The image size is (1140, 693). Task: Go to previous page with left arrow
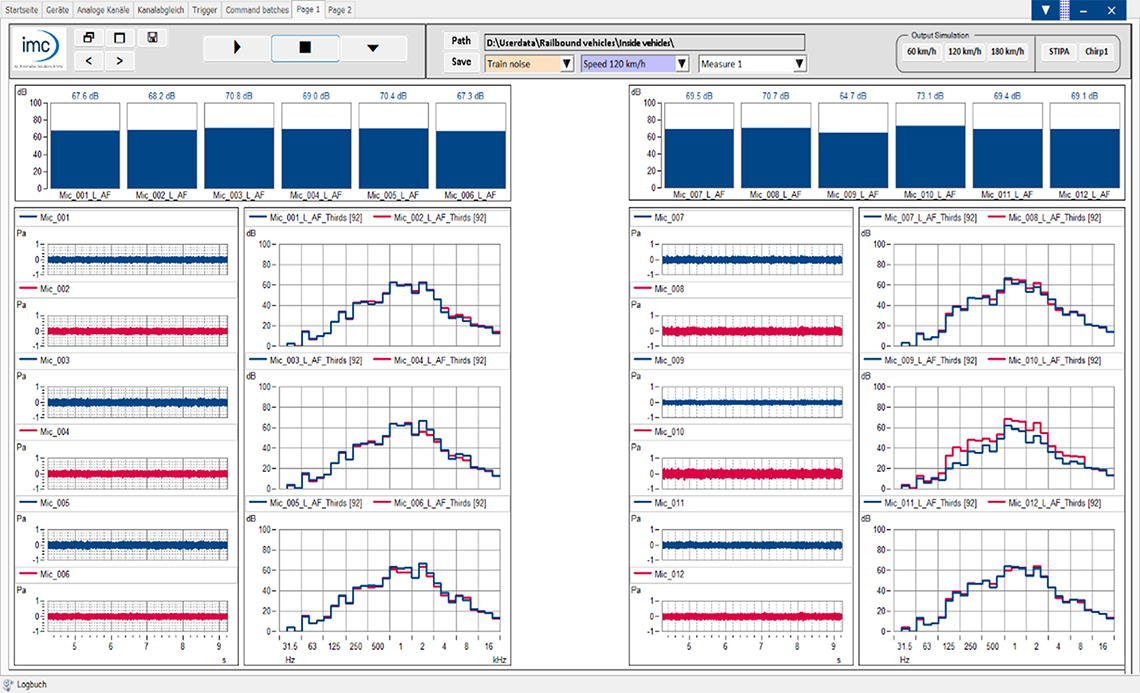pyautogui.click(x=88, y=61)
